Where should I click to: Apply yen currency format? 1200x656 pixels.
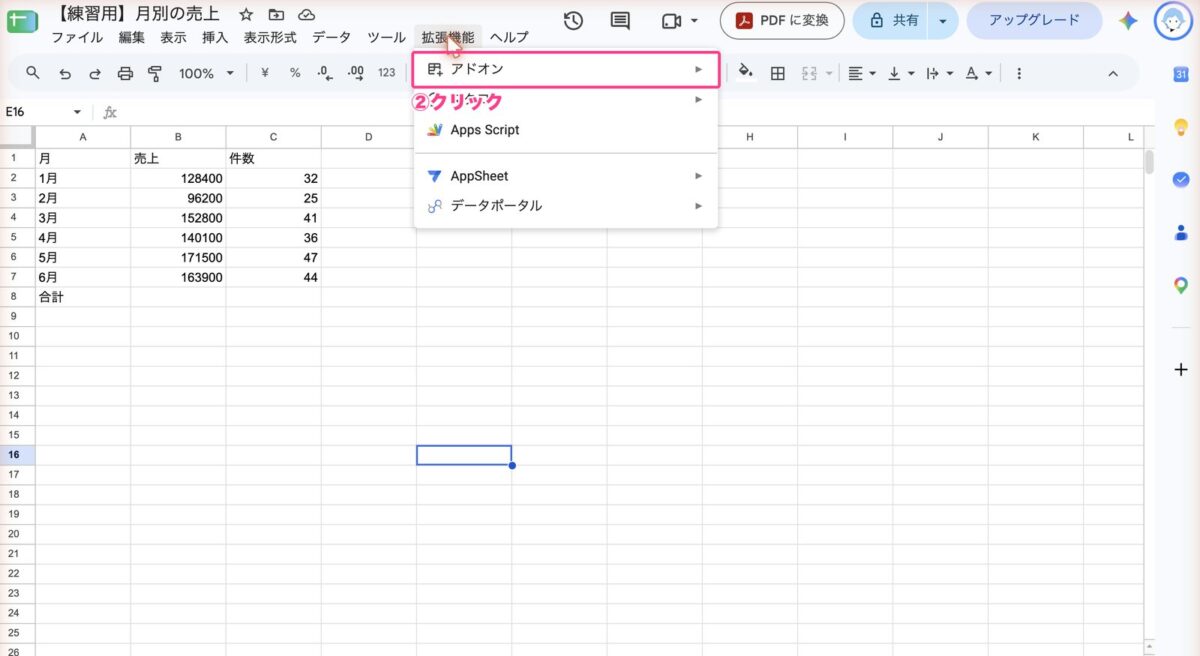pyautogui.click(x=265, y=73)
